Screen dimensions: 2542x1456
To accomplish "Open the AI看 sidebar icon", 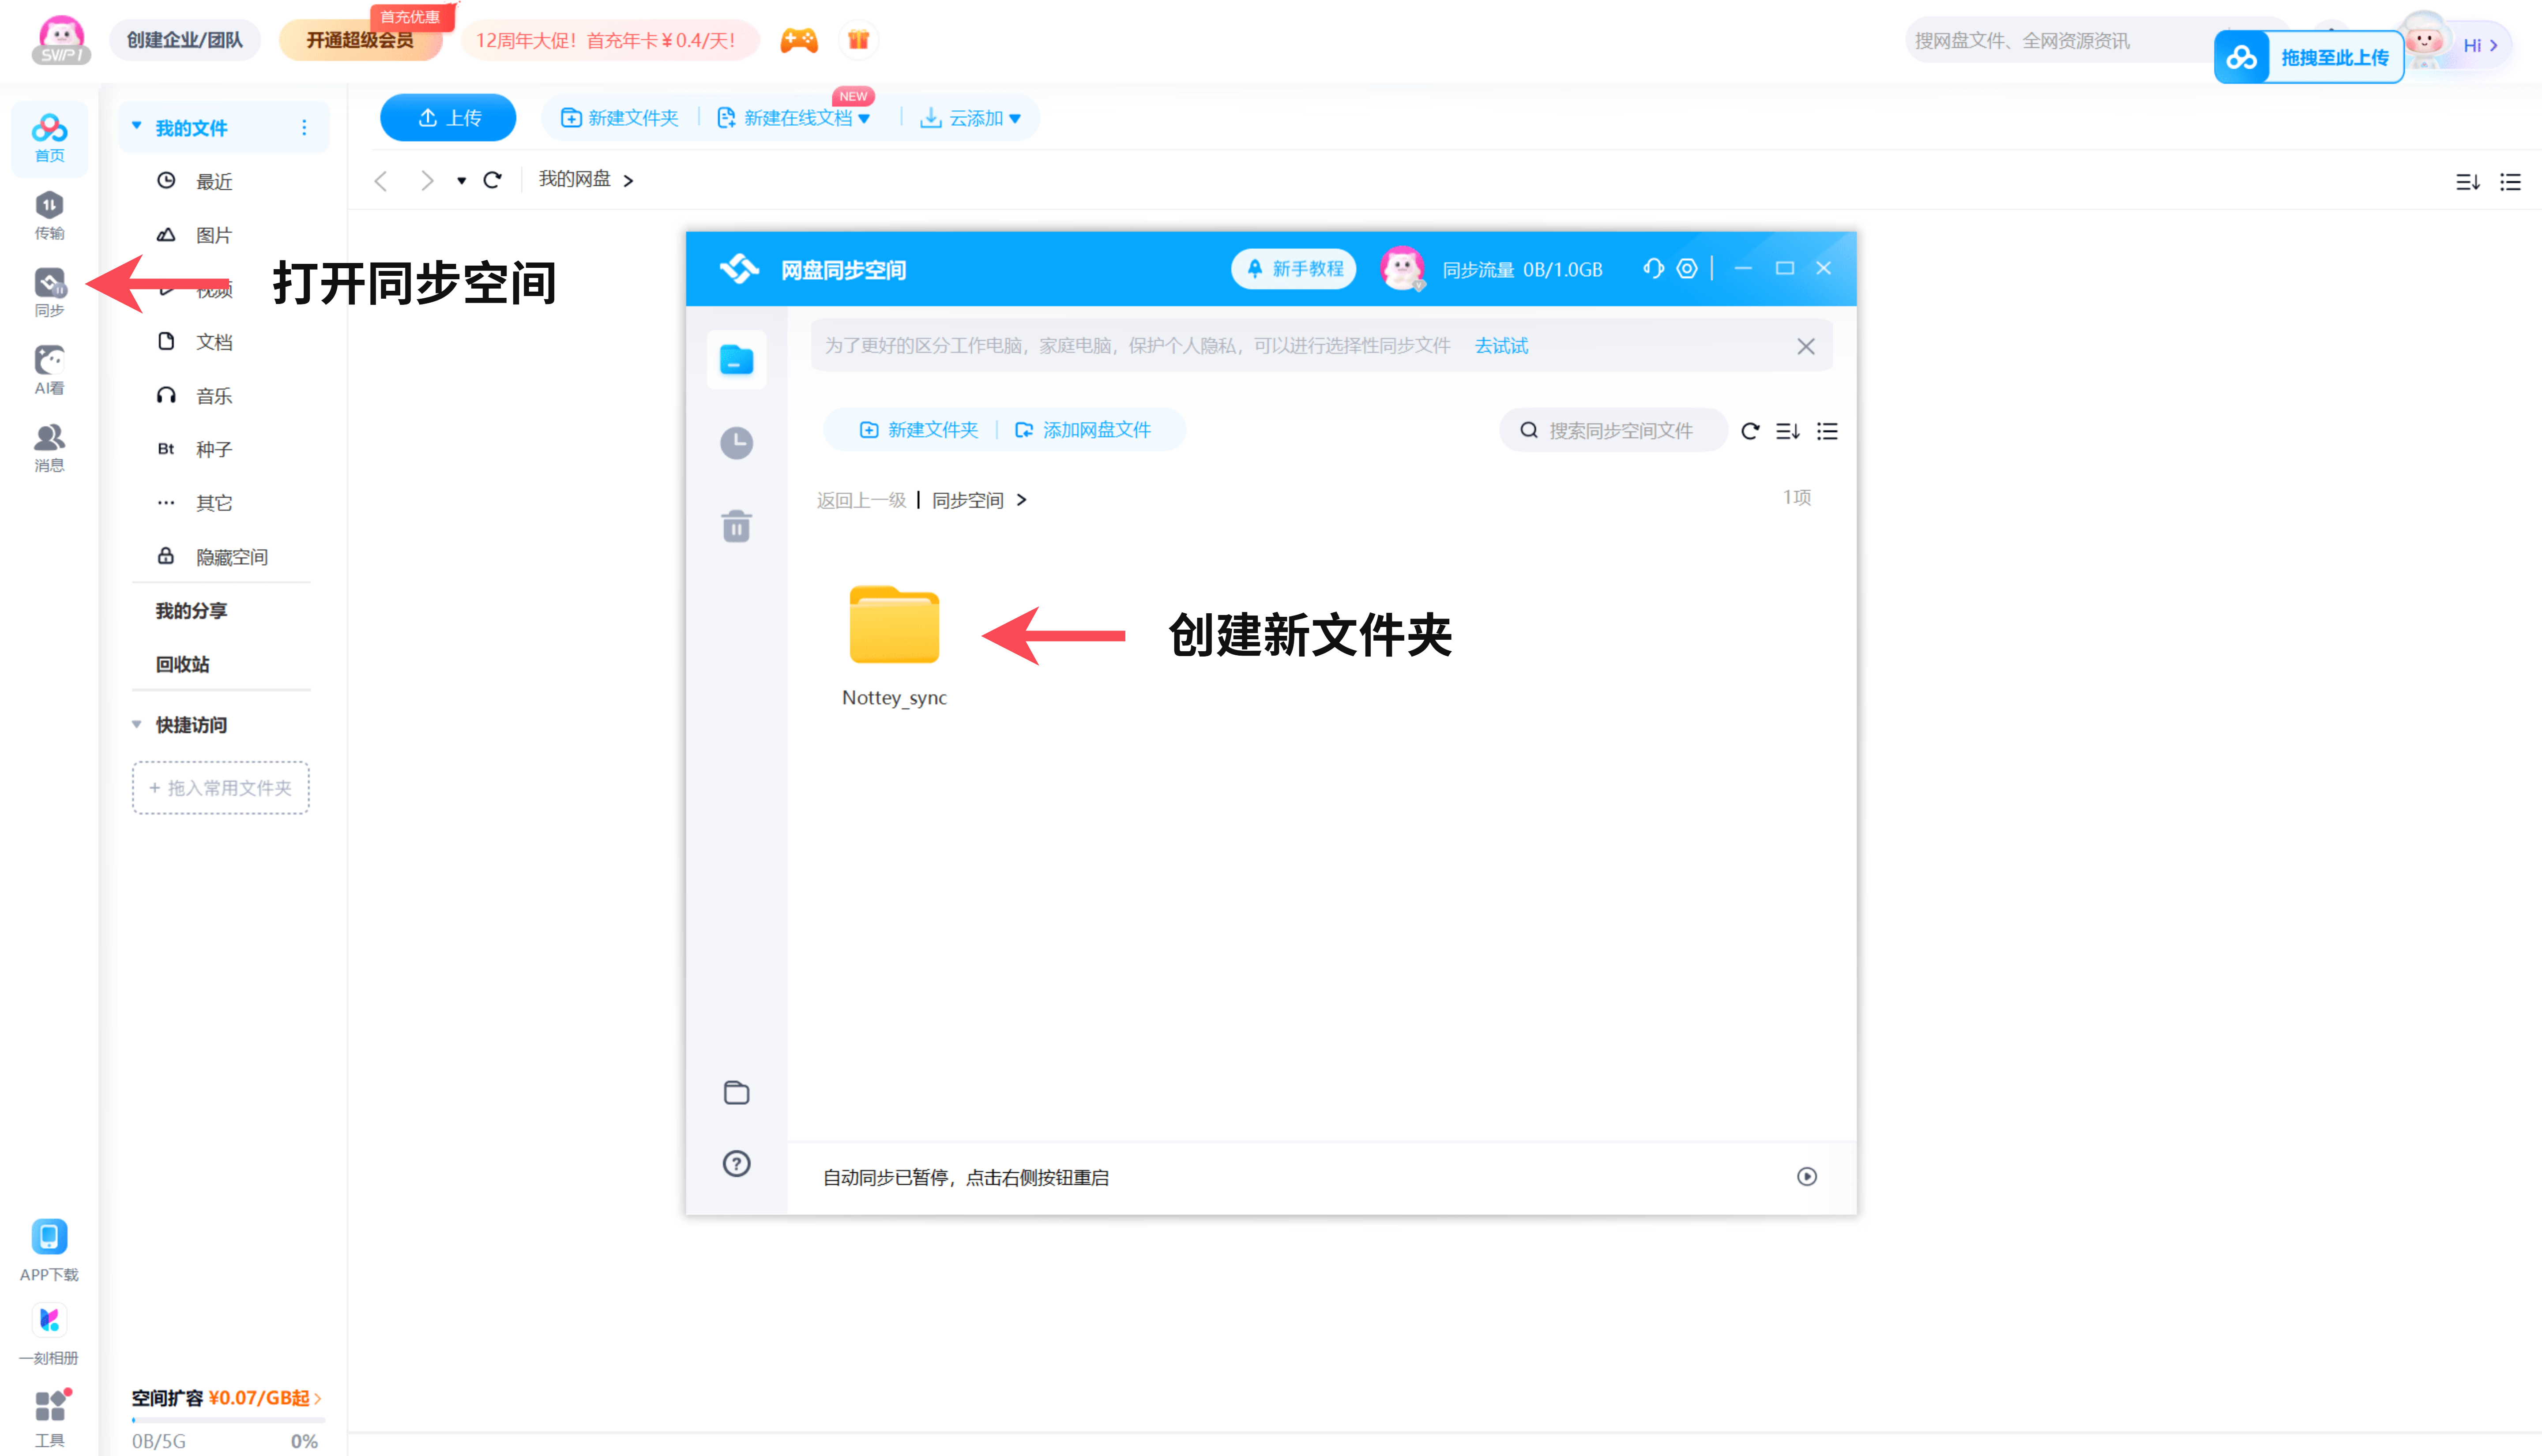I will [x=49, y=370].
